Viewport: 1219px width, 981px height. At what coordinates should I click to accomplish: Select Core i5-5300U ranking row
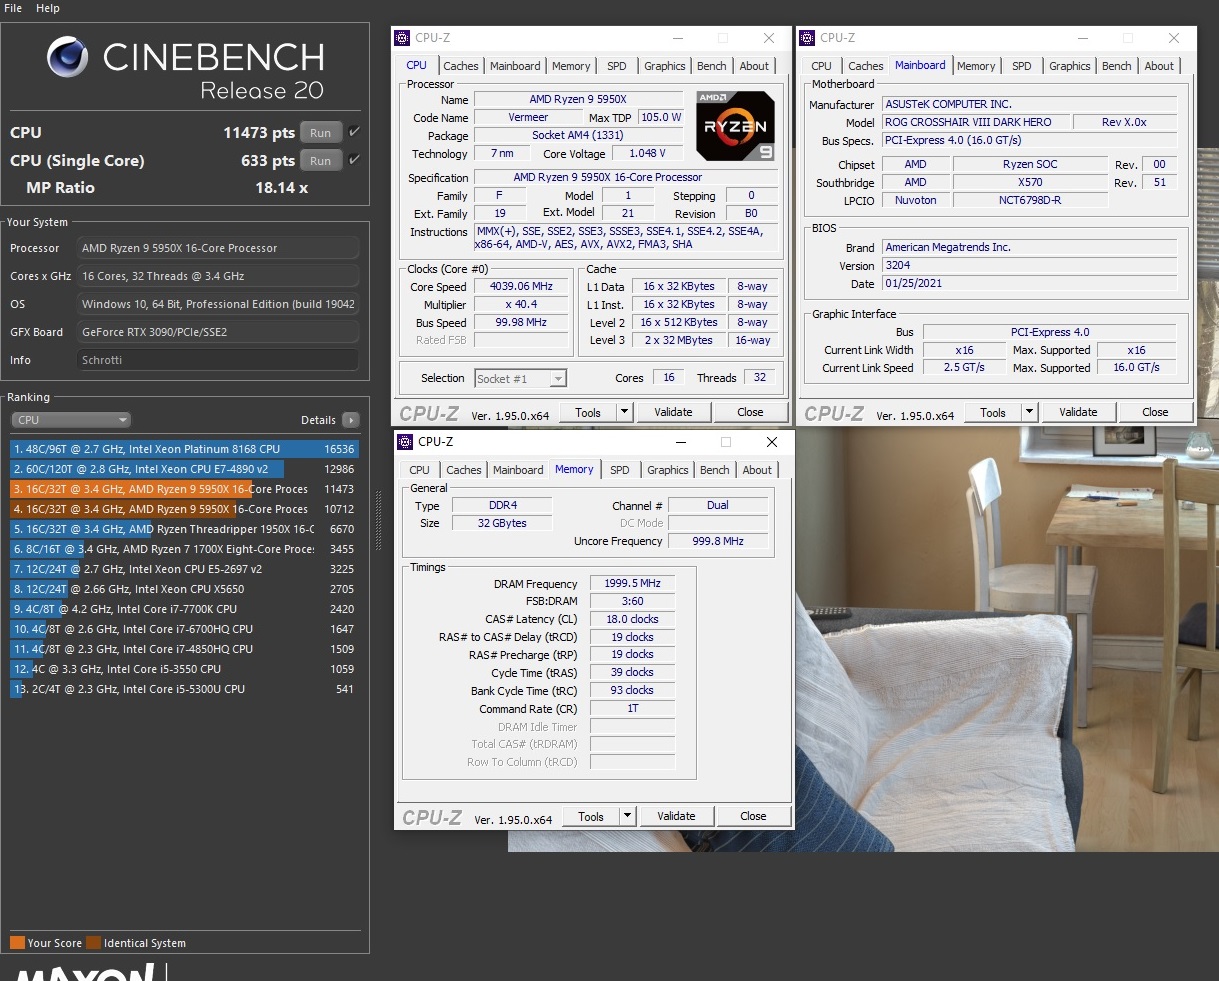[x=184, y=689]
